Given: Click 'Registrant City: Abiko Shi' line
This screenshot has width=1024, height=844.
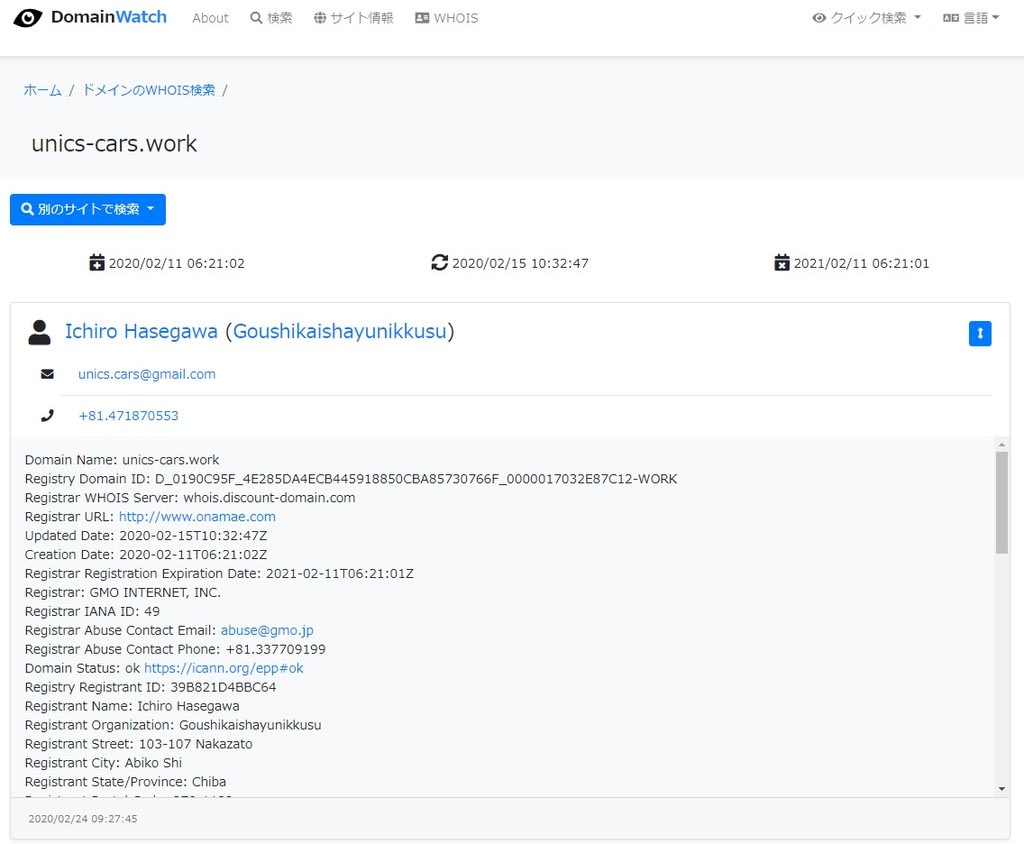Looking at the screenshot, I should (x=103, y=763).
